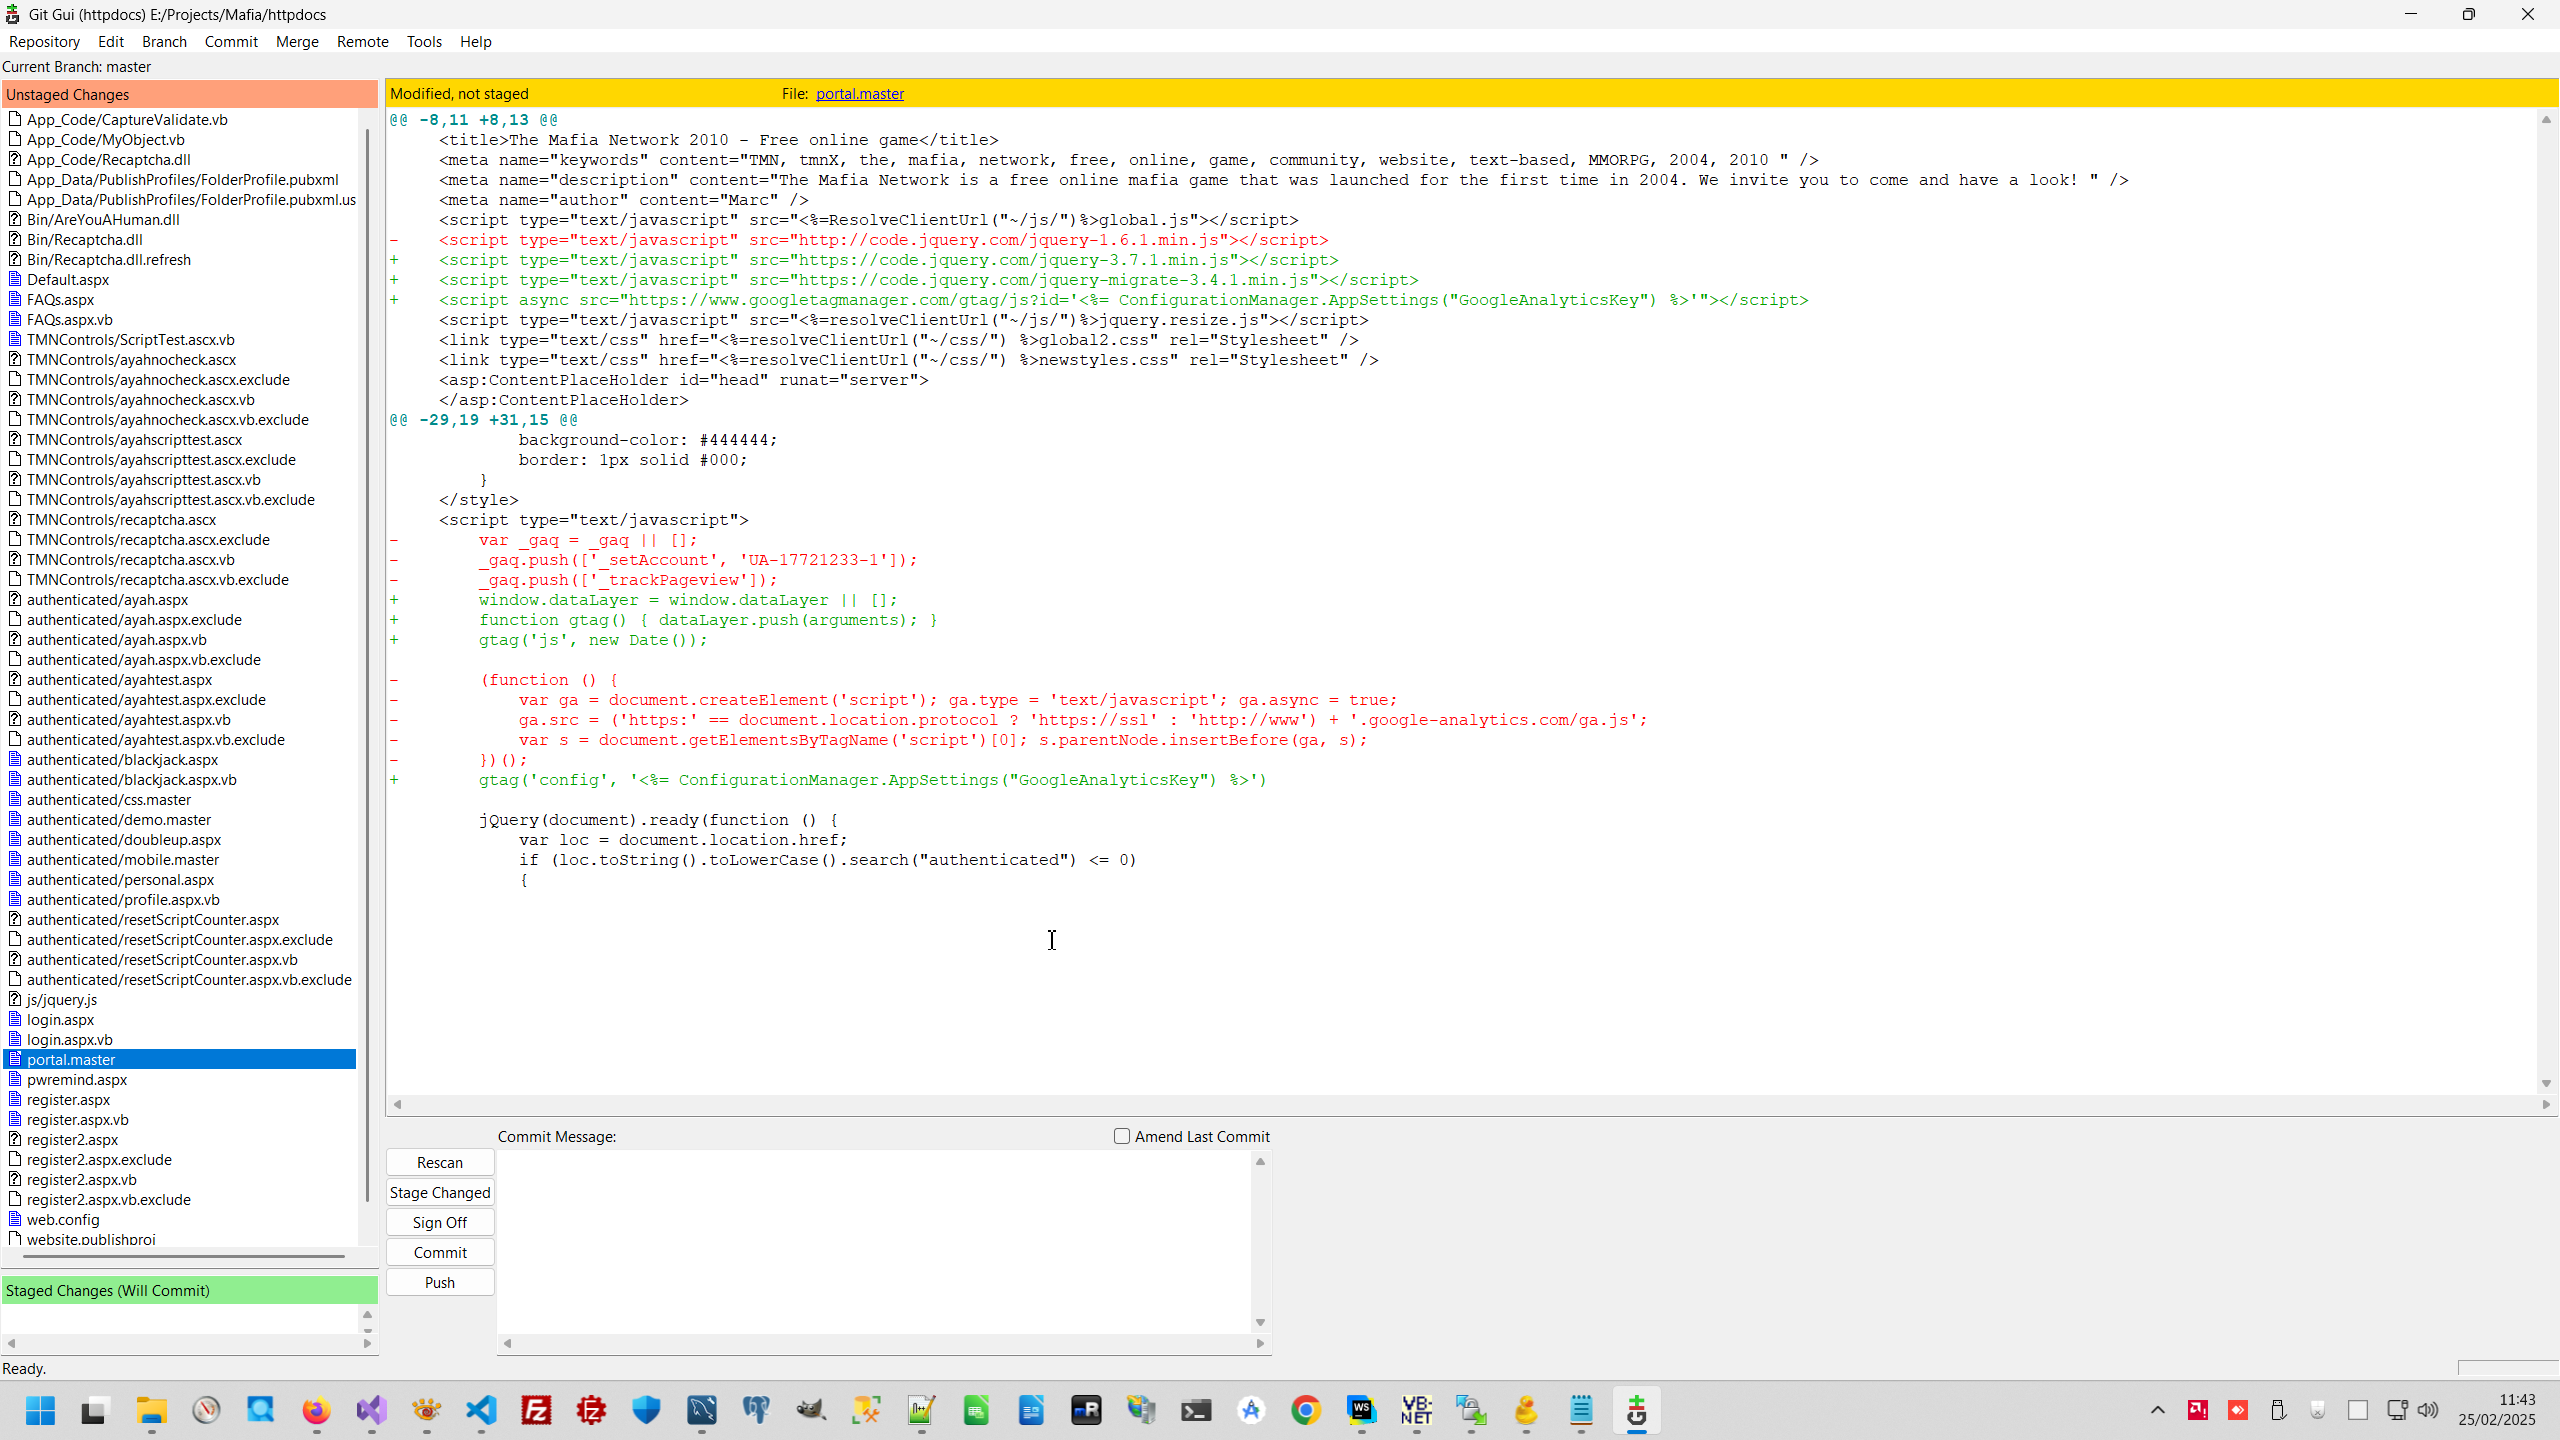Click the file icon next to portal.master
2560x1440 pixels.
(x=15, y=1059)
